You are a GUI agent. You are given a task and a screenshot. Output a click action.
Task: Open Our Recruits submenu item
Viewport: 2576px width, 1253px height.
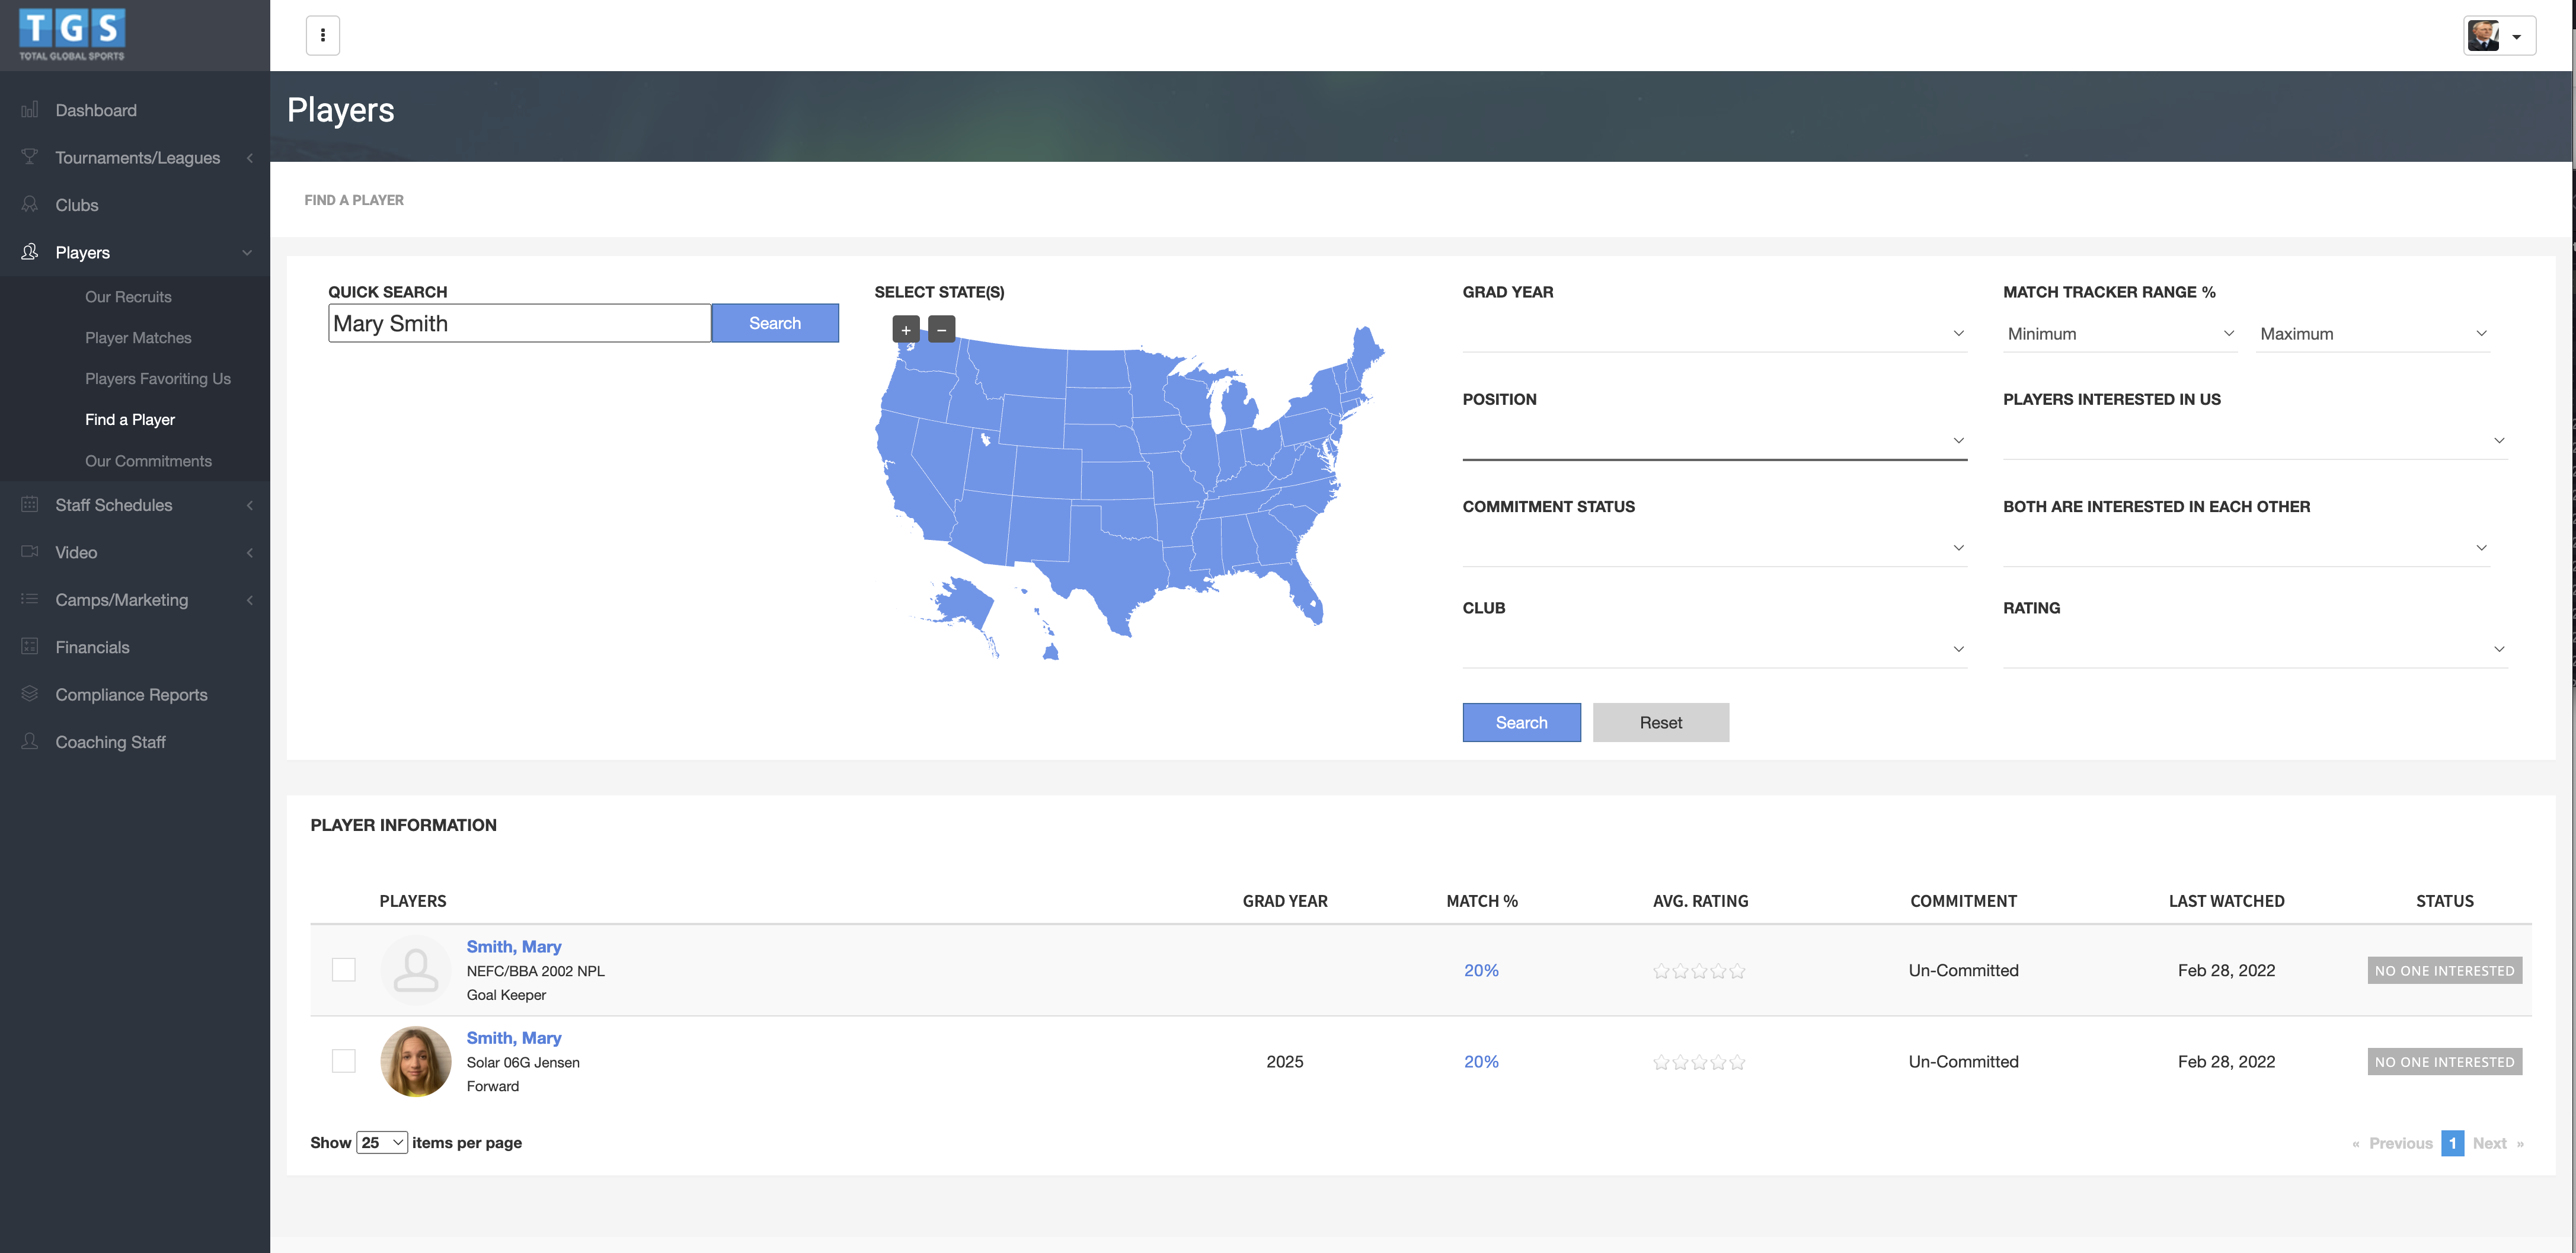coord(128,297)
